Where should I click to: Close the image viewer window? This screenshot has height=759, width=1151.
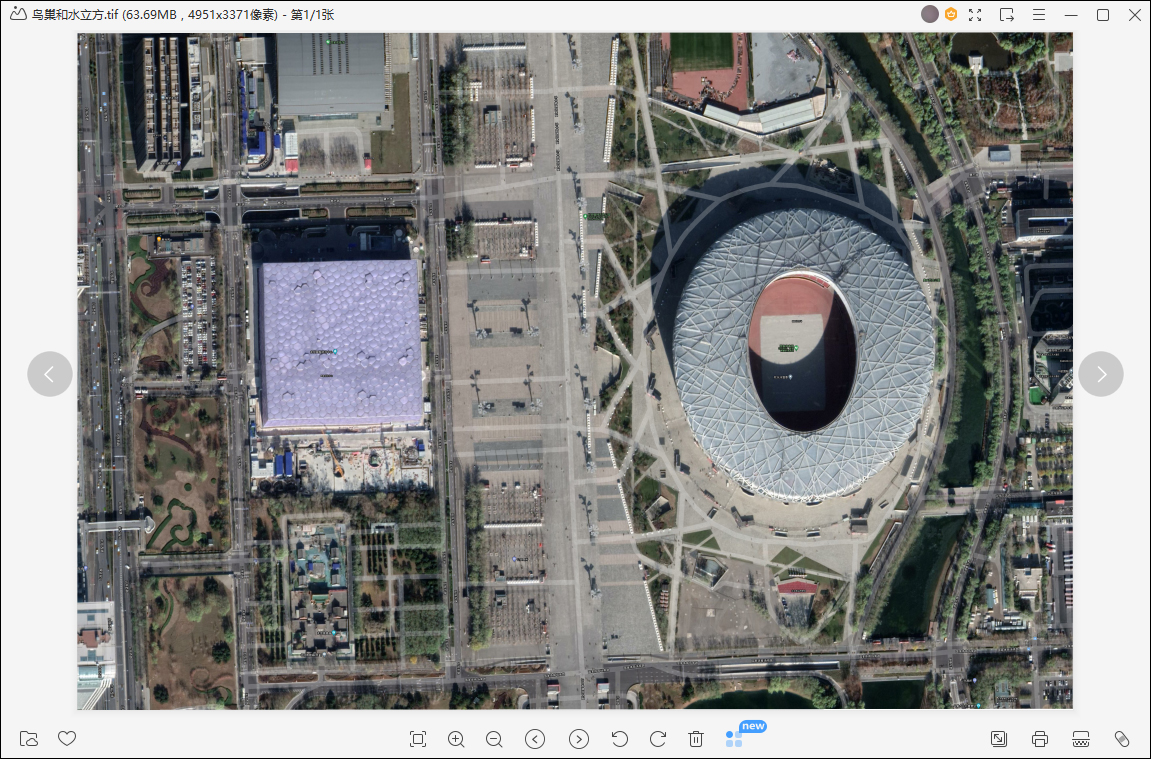pos(1135,15)
